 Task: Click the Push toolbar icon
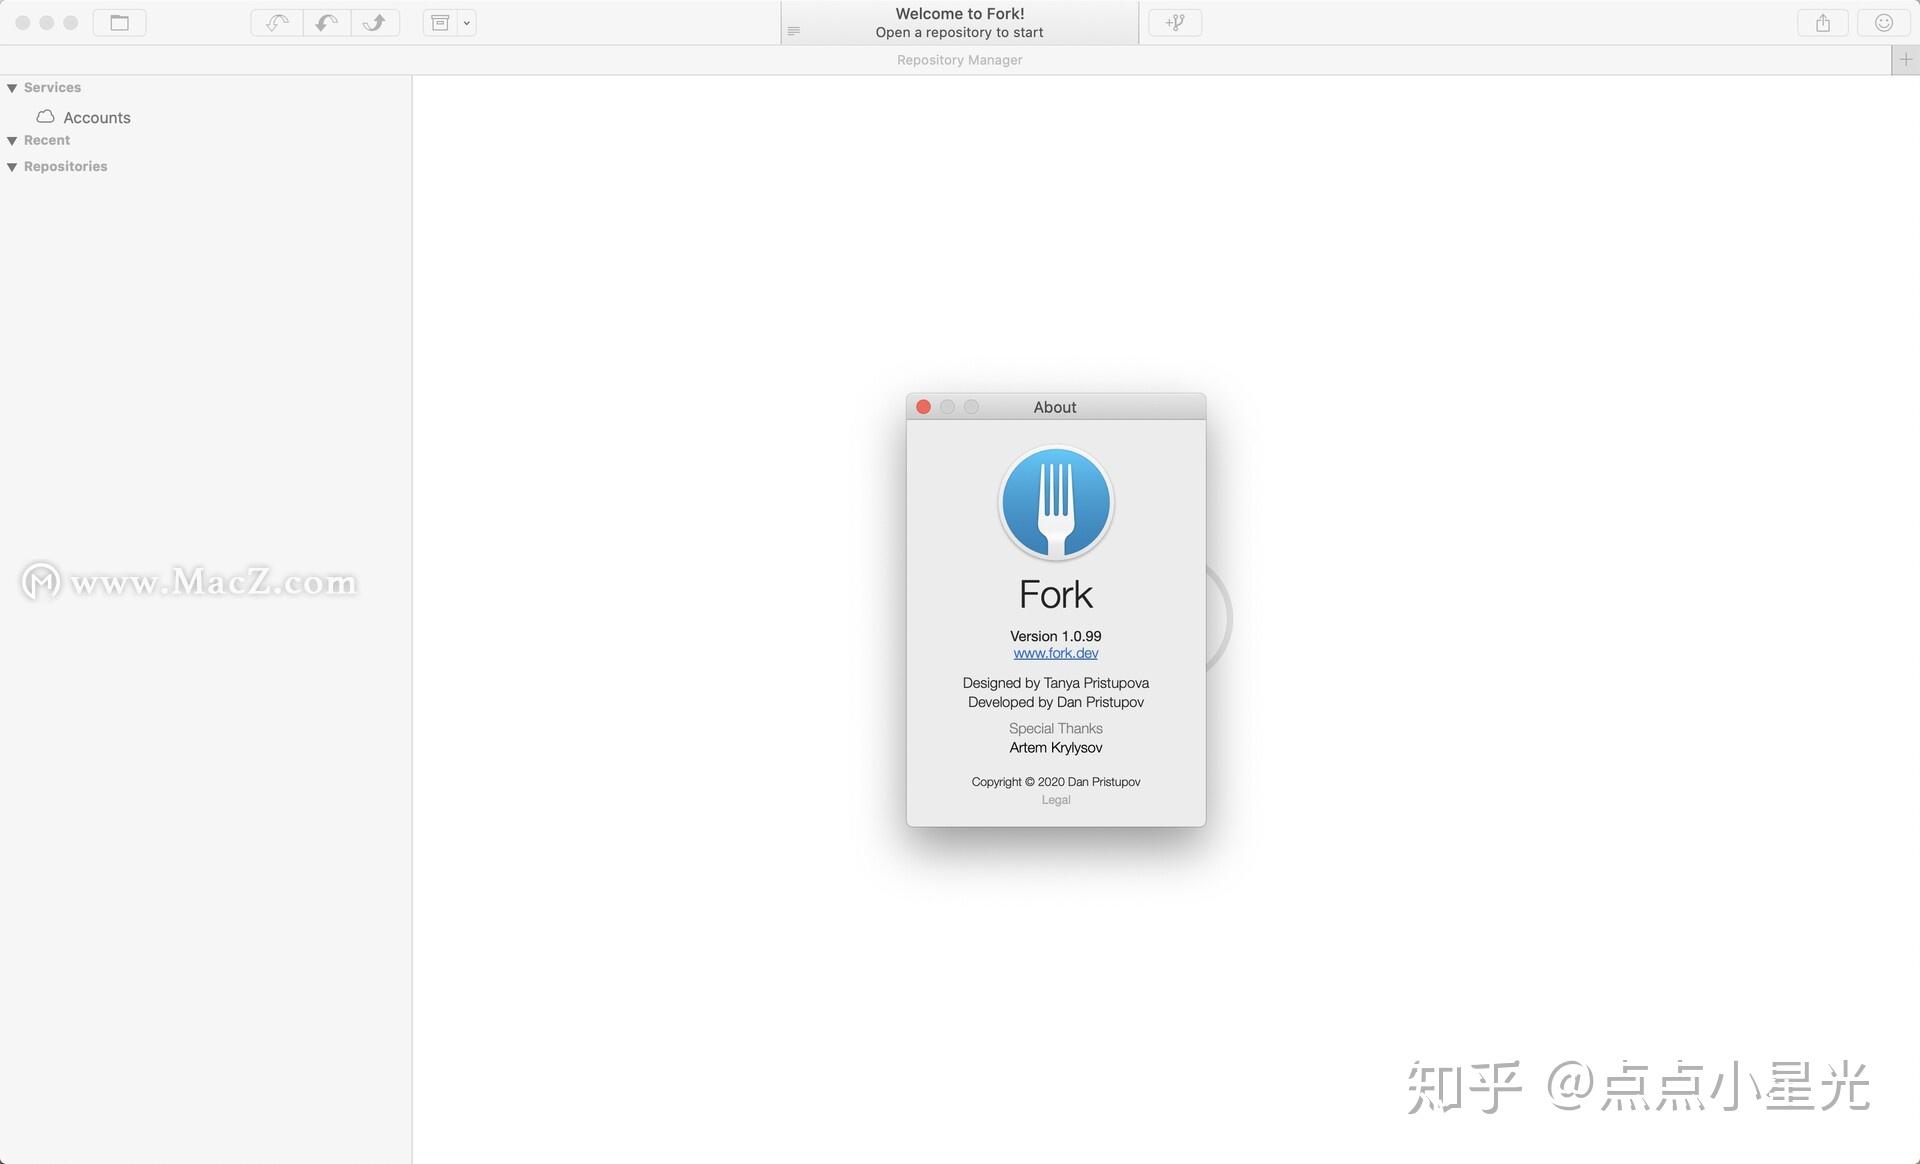pos(375,22)
